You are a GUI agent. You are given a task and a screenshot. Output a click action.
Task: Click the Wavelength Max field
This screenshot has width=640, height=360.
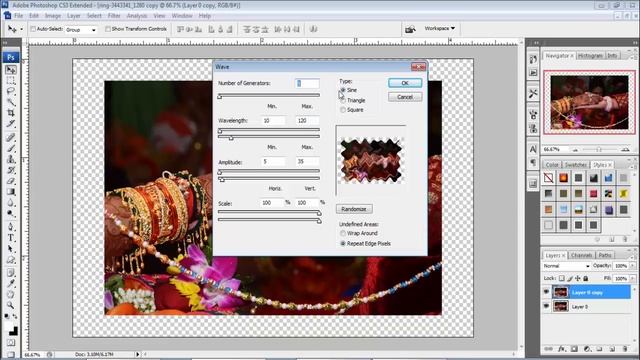pos(307,121)
